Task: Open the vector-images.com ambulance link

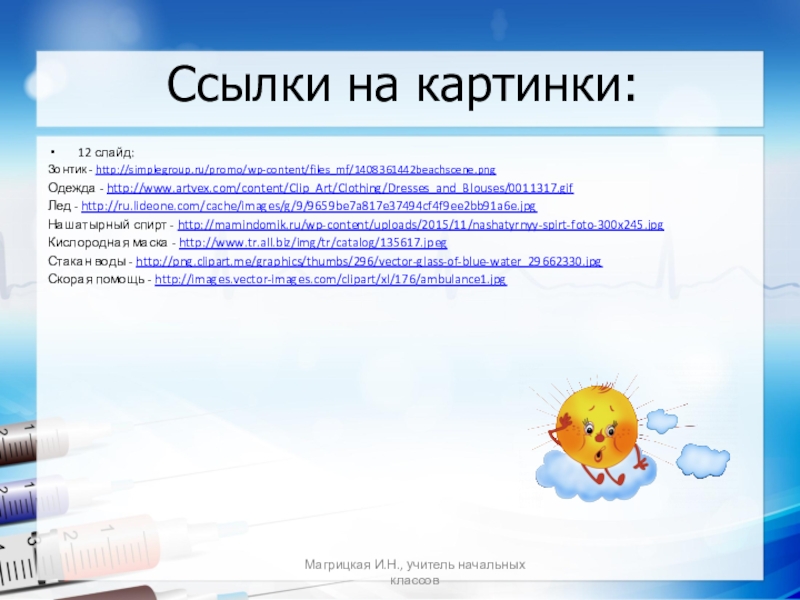Action: [331, 280]
